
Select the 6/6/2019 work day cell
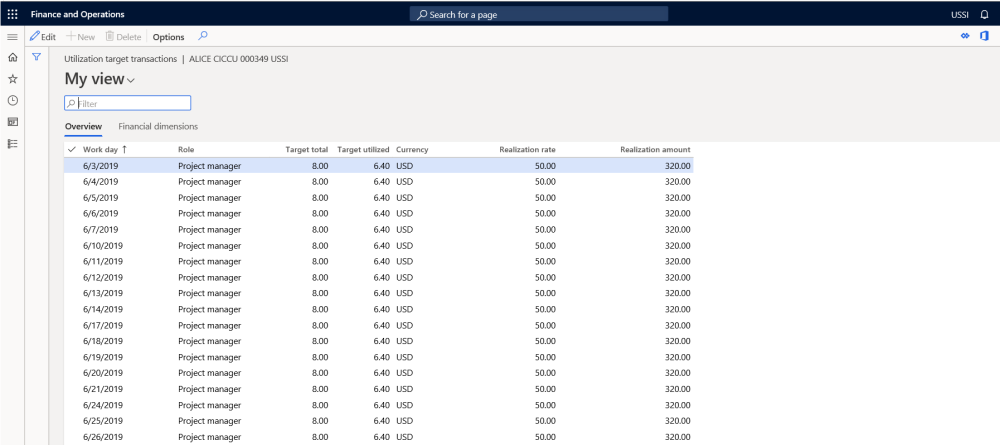tap(101, 214)
